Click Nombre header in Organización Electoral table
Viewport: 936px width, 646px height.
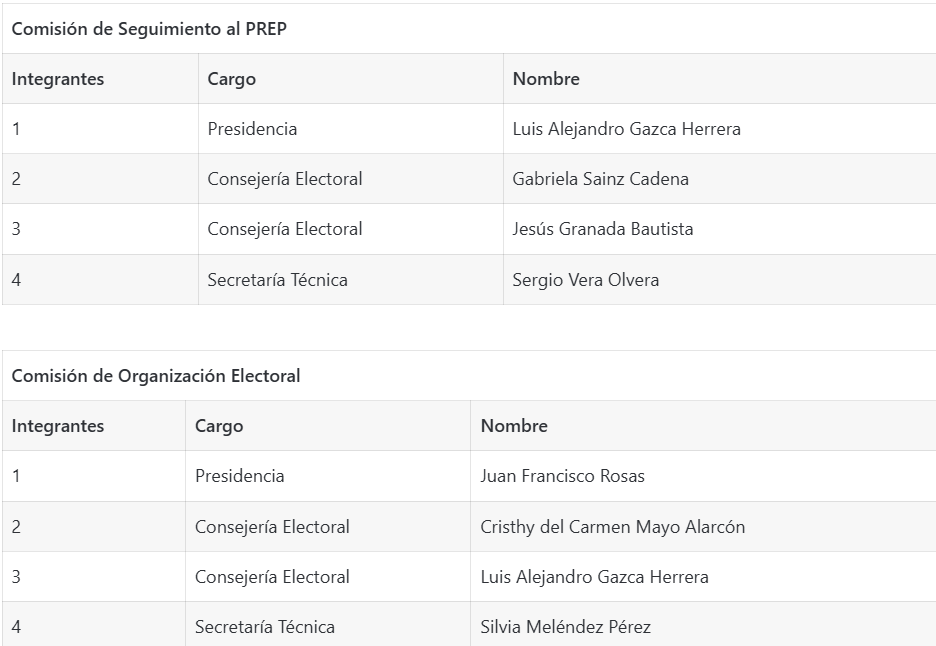pos(514,426)
